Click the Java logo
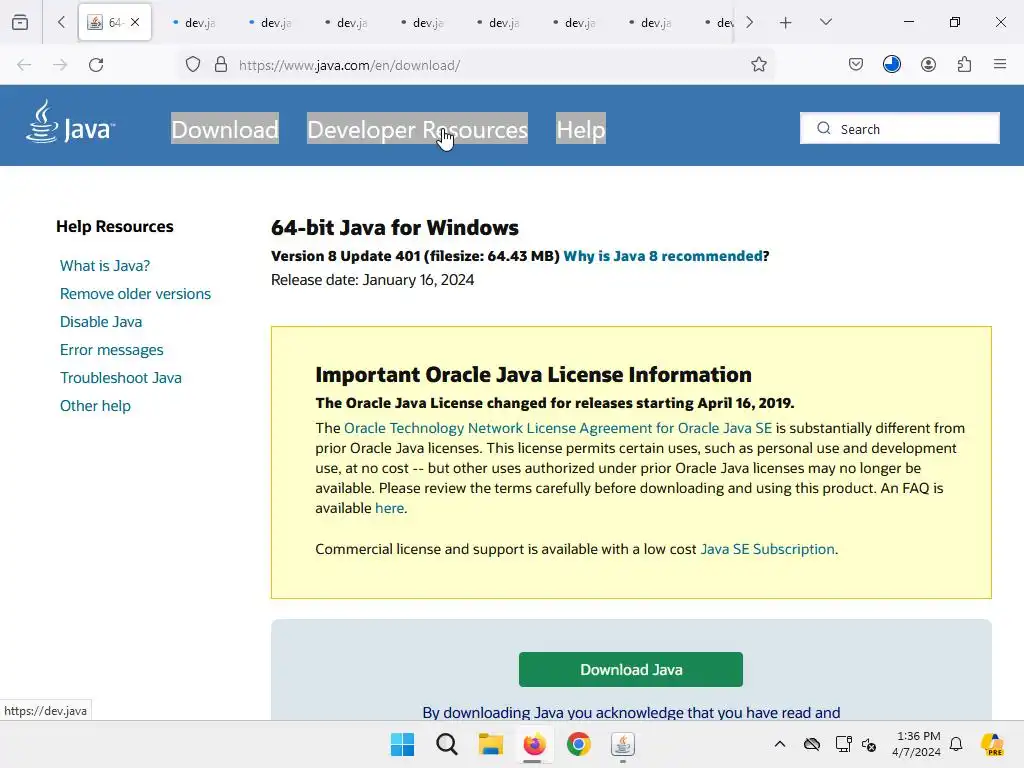This screenshot has height=768, width=1024. [70, 122]
